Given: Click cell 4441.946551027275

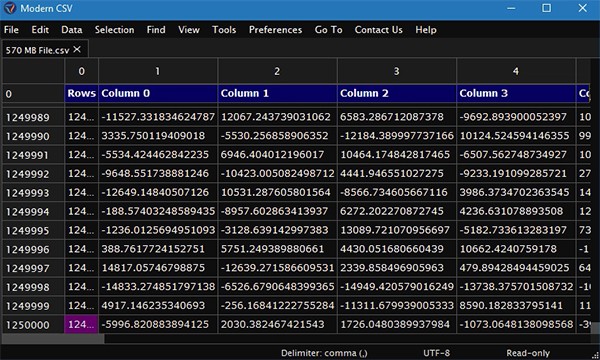Looking at the screenshot, I should click(396, 173).
